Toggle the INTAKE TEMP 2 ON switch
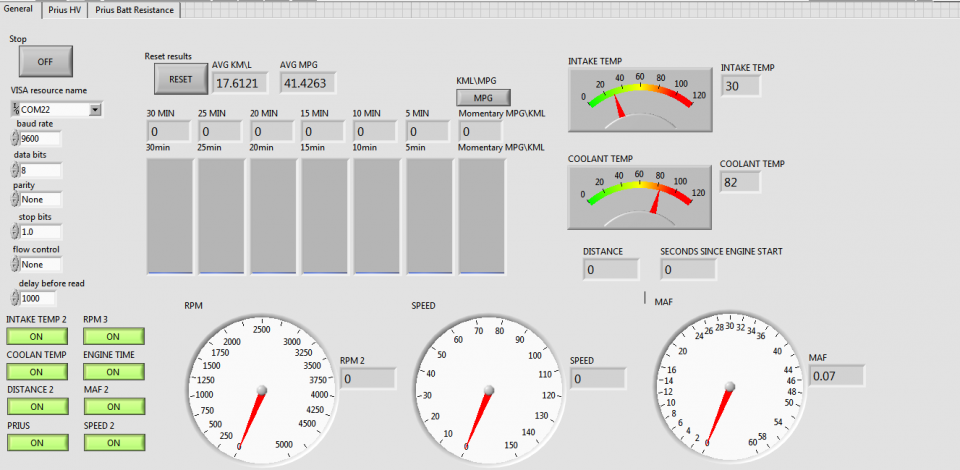Viewport: 960px width, 470px height. click(36, 337)
